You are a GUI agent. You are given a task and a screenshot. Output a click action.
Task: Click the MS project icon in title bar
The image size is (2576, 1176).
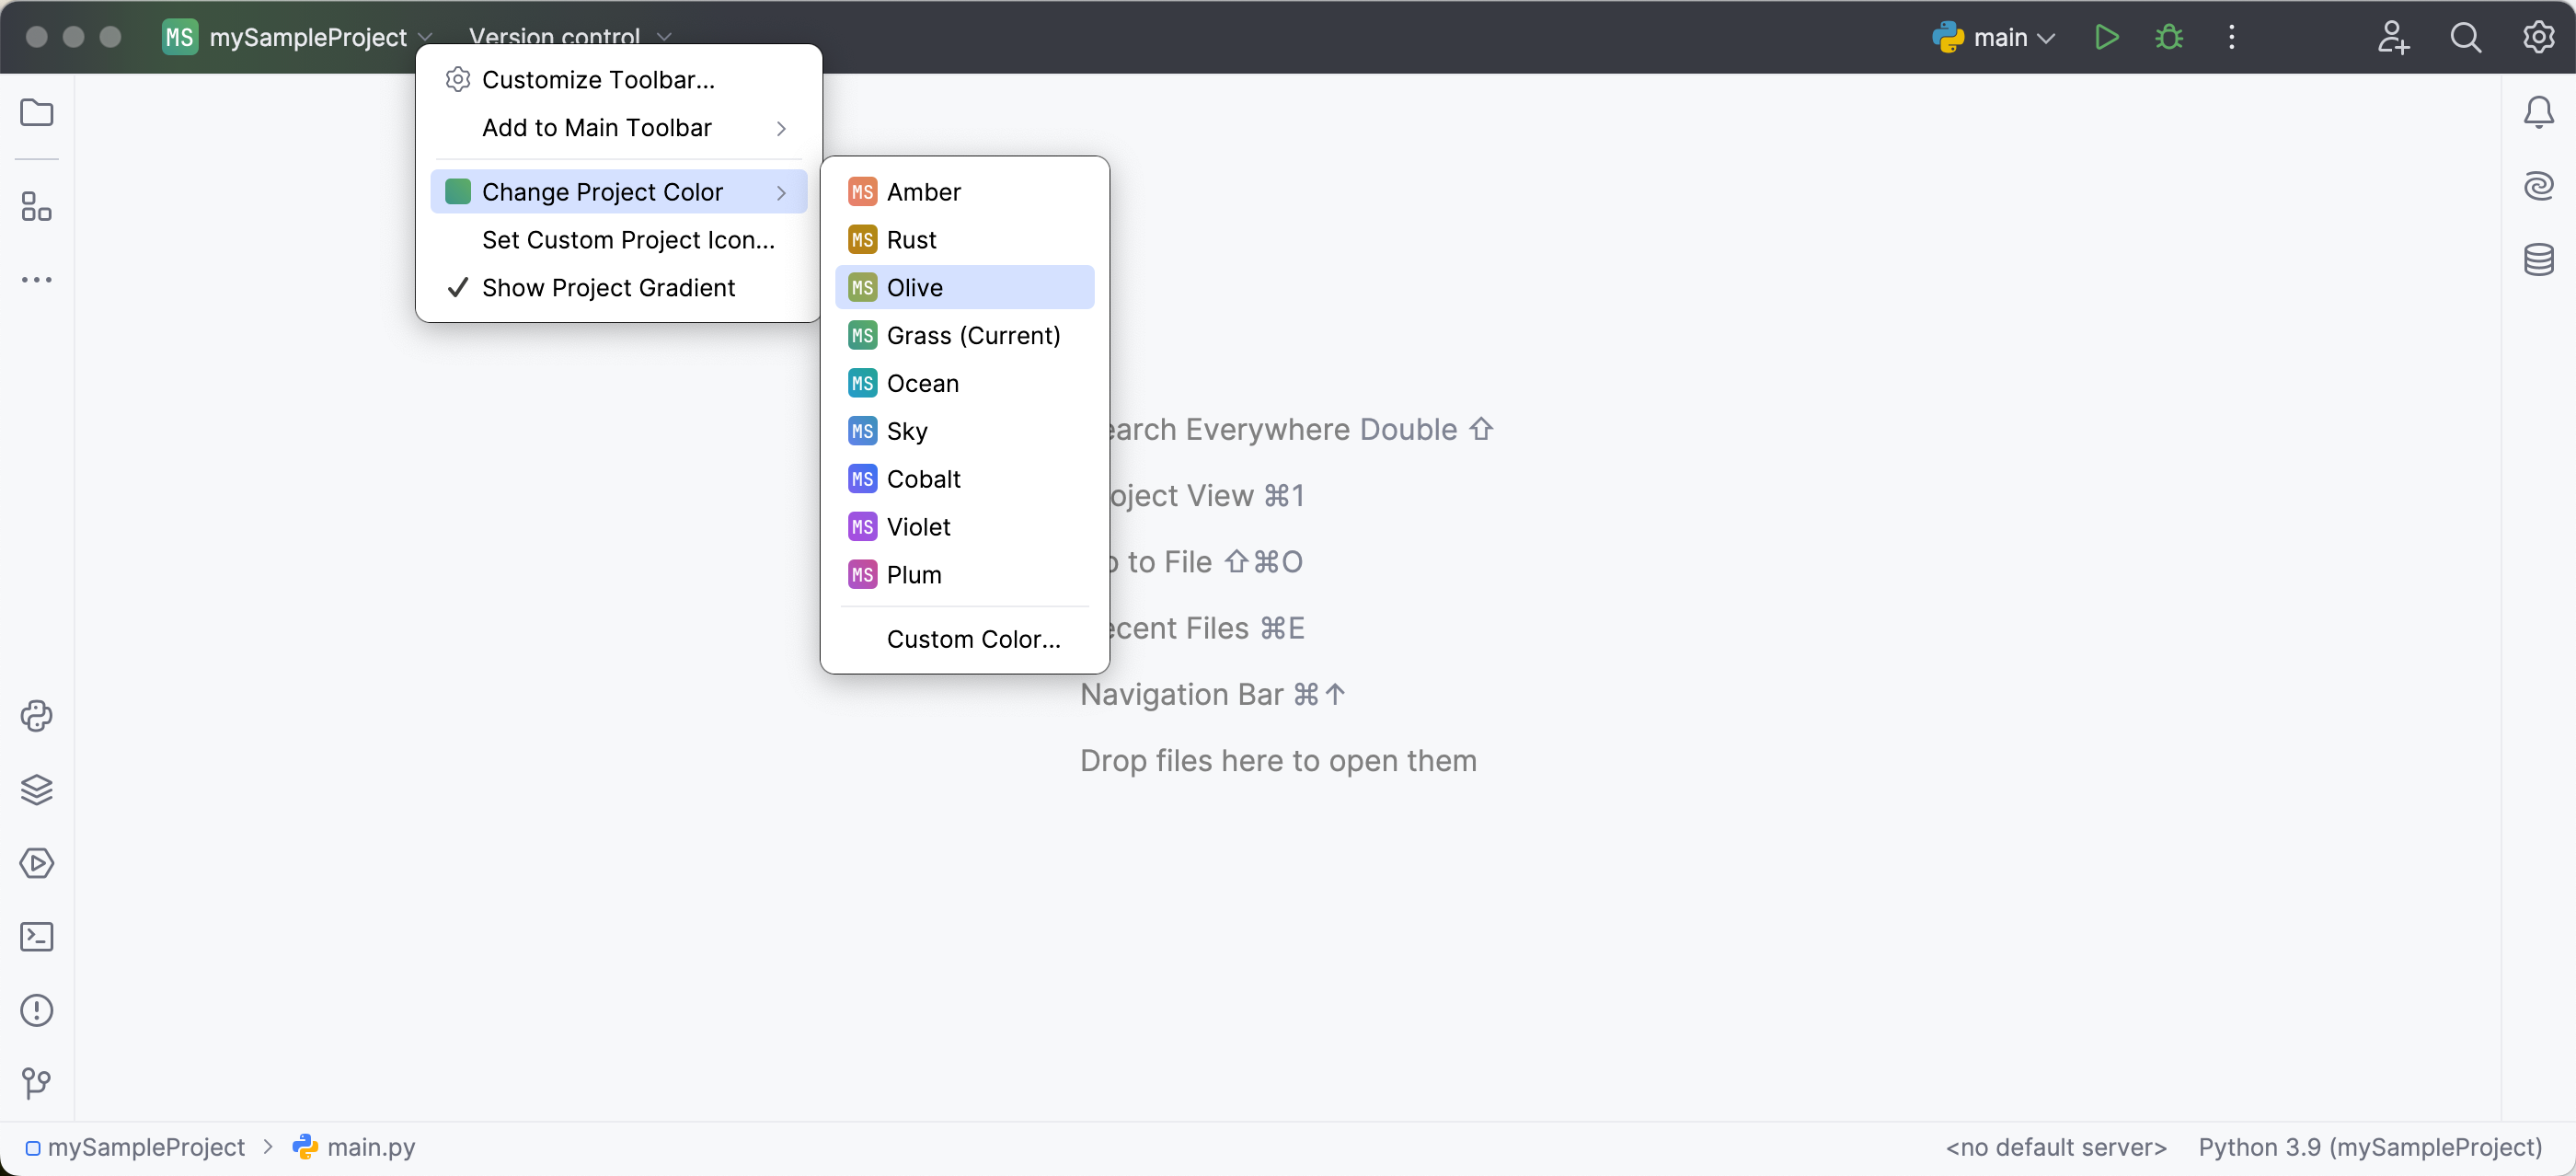(x=180, y=37)
